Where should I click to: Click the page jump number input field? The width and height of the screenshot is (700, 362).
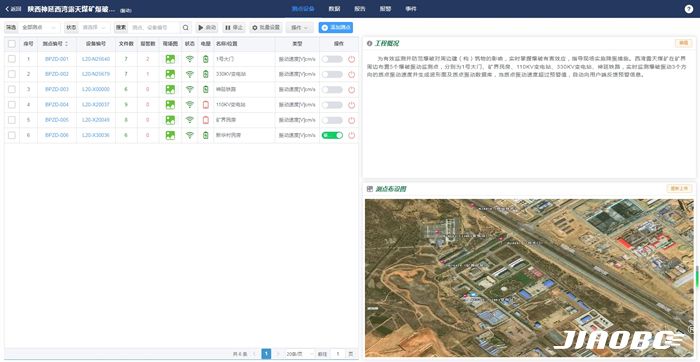pos(338,354)
